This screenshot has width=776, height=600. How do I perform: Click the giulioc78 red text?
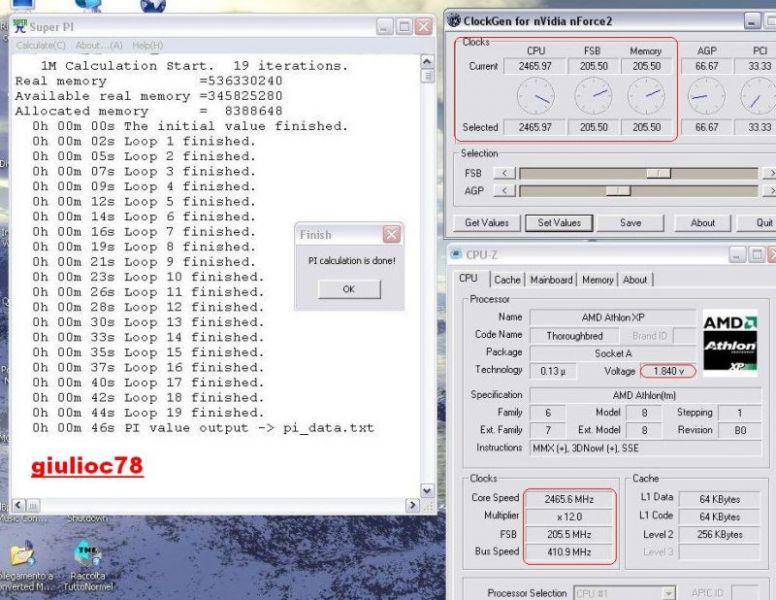(x=87, y=466)
